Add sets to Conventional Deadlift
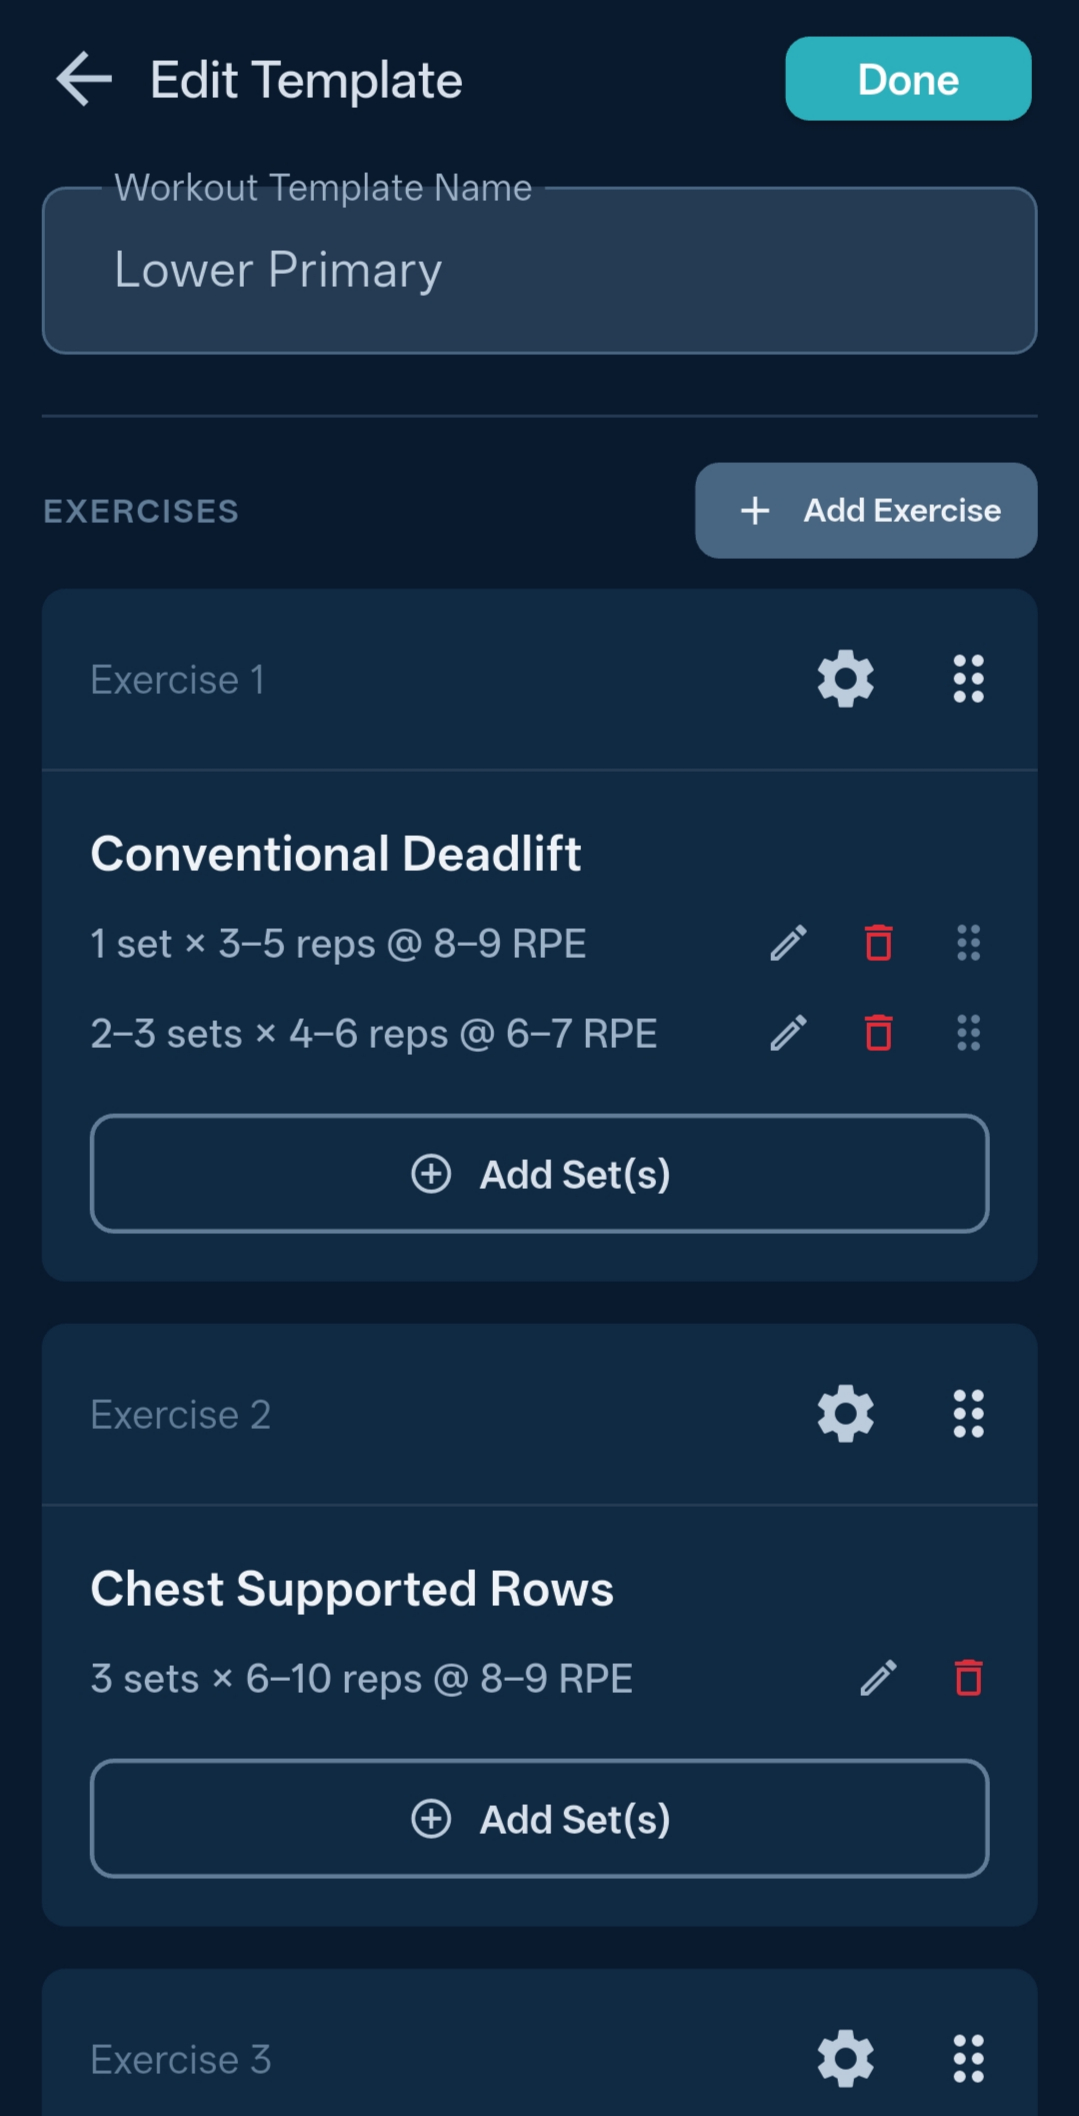1079x2116 pixels. (x=539, y=1173)
